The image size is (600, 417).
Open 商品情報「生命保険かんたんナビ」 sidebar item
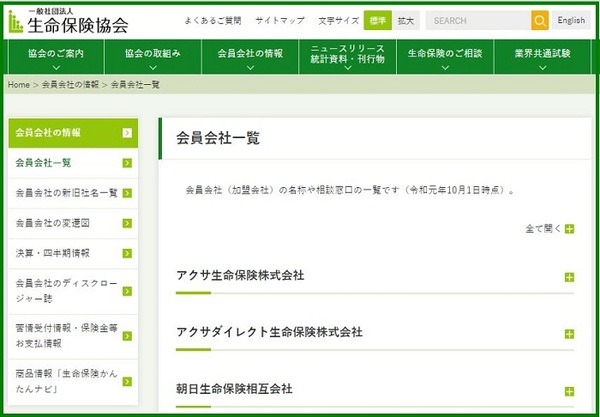pyautogui.click(x=73, y=381)
